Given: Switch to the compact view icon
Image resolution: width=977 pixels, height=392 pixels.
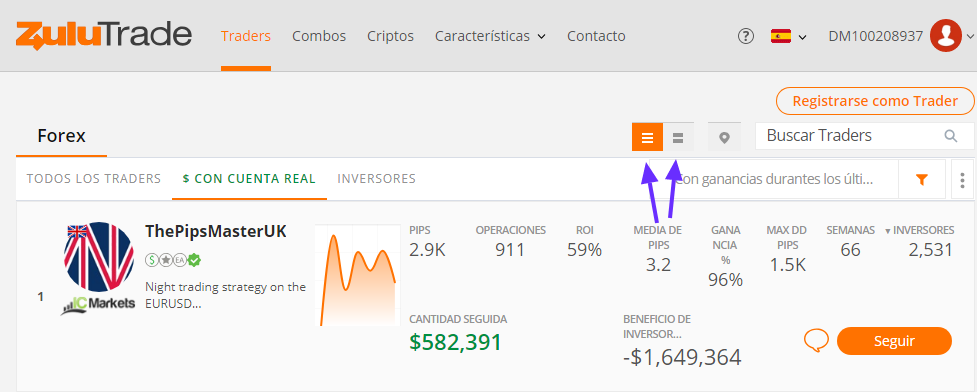Looking at the screenshot, I should coord(678,137).
